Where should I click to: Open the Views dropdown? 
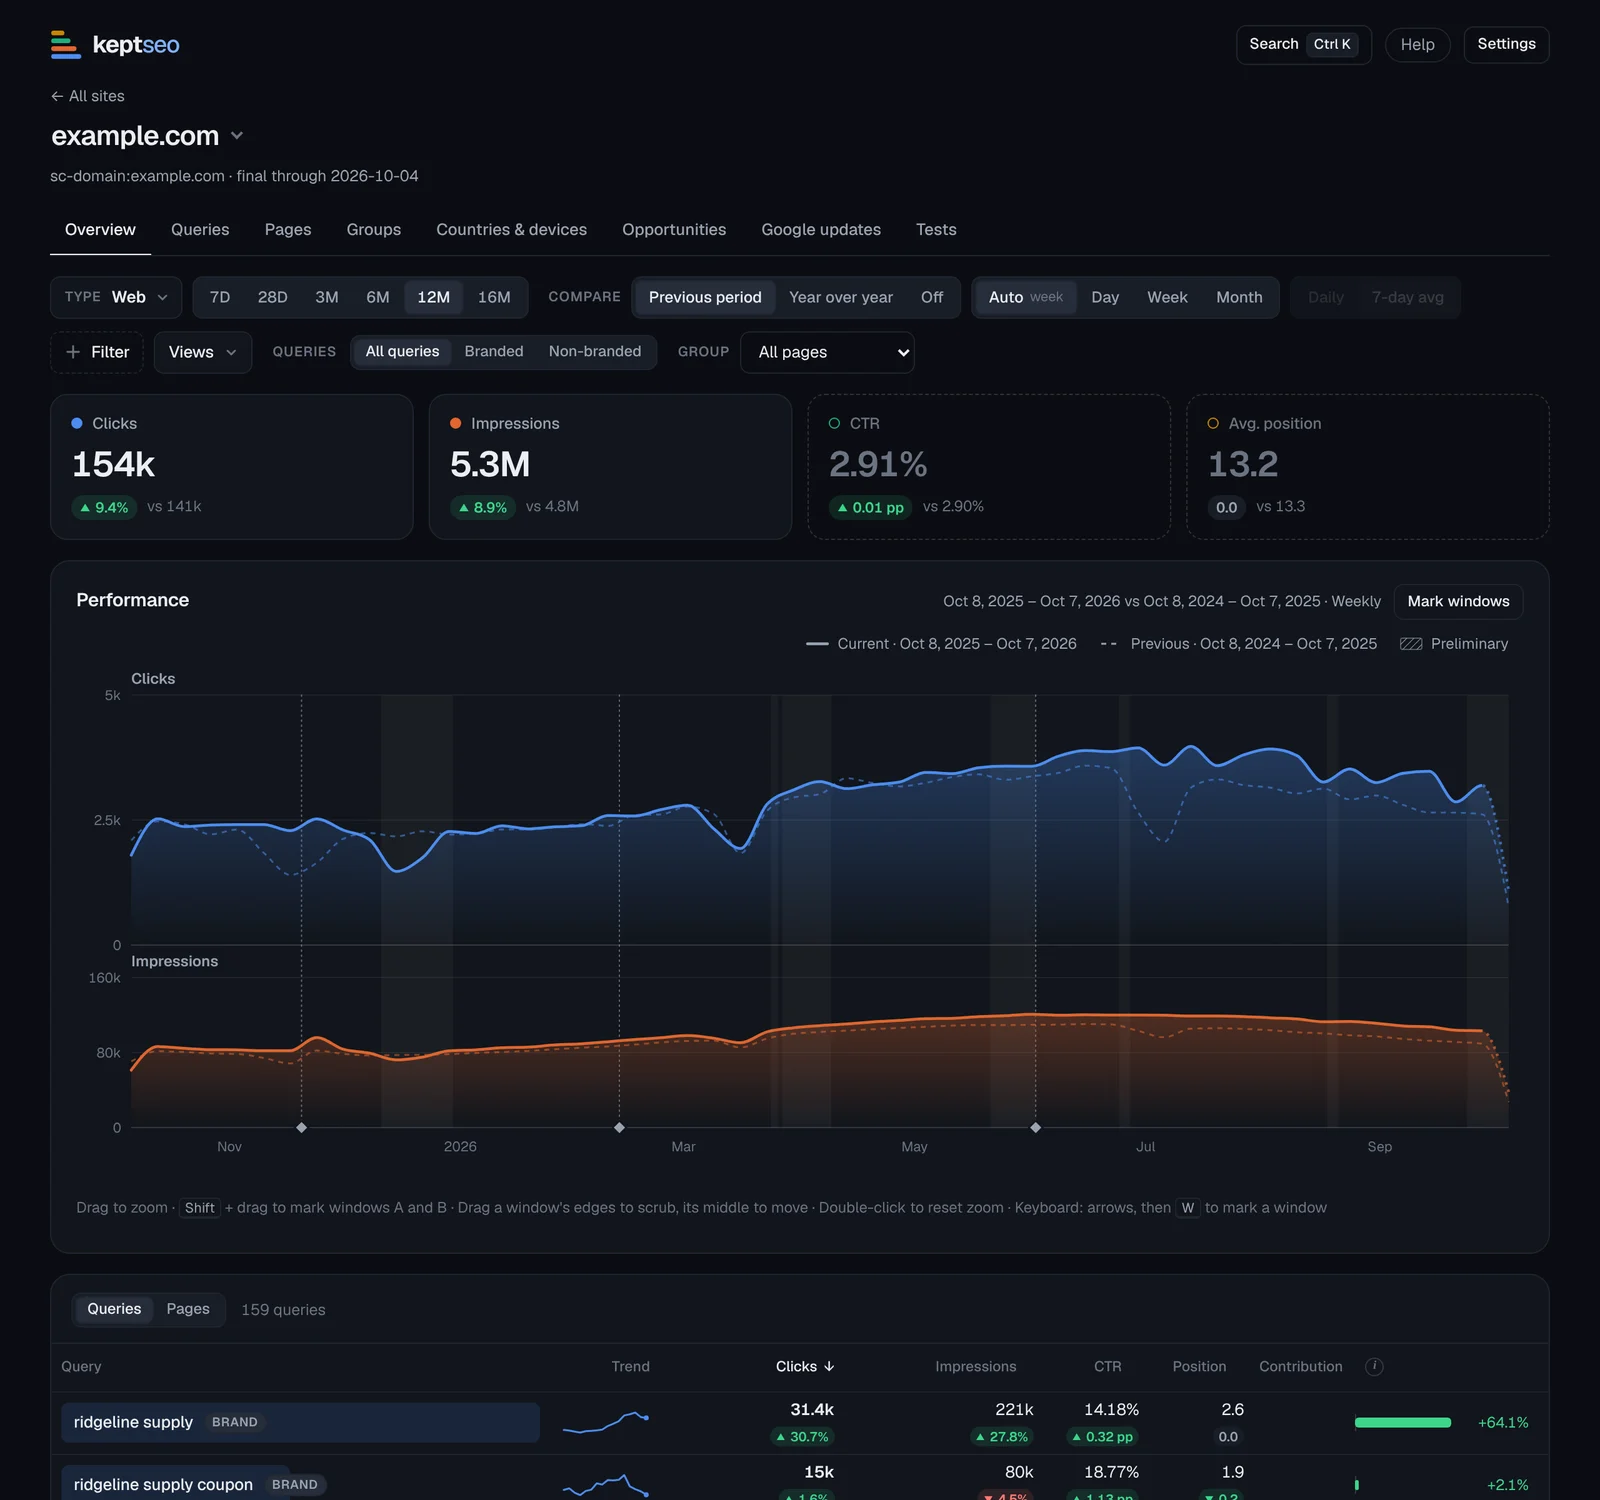pos(203,352)
